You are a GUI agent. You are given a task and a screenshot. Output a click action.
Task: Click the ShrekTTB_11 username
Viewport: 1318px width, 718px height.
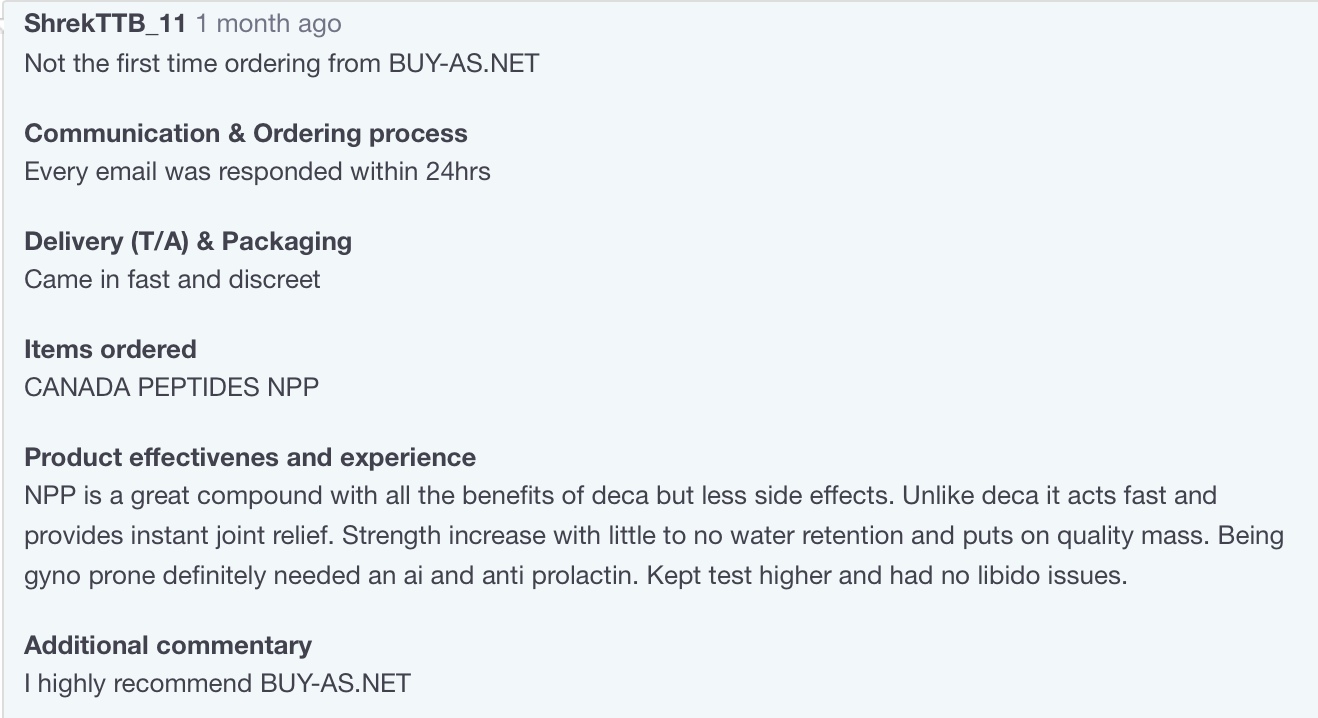click(x=104, y=24)
